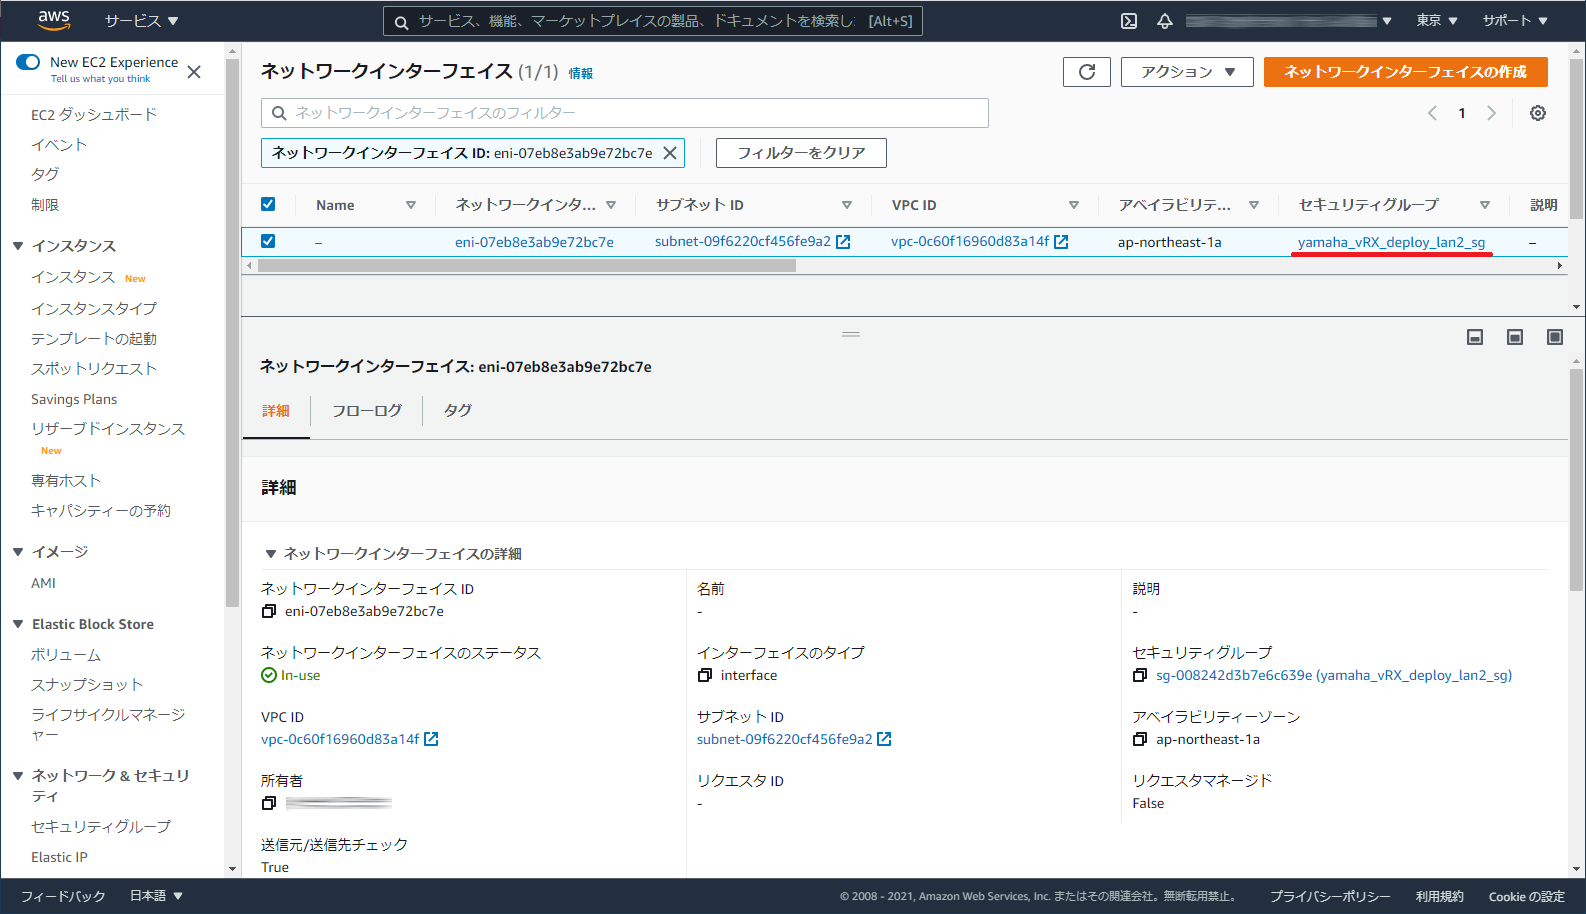This screenshot has width=1586, height=914.
Task: Open eni-07eb8e3ab9e72bc7e link in table
Action: 534,242
